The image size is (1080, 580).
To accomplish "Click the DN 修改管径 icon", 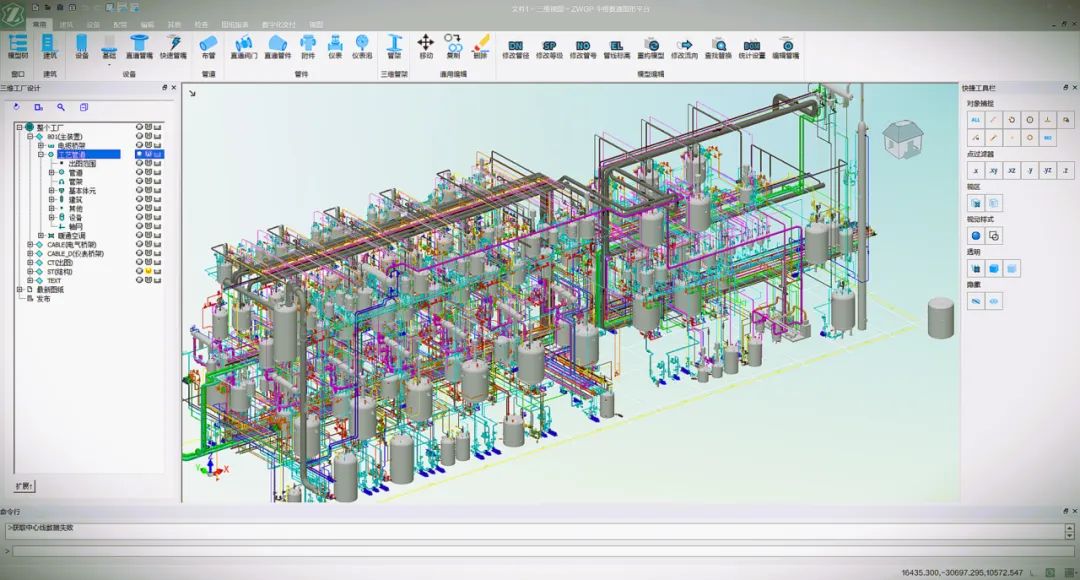I will (516, 46).
